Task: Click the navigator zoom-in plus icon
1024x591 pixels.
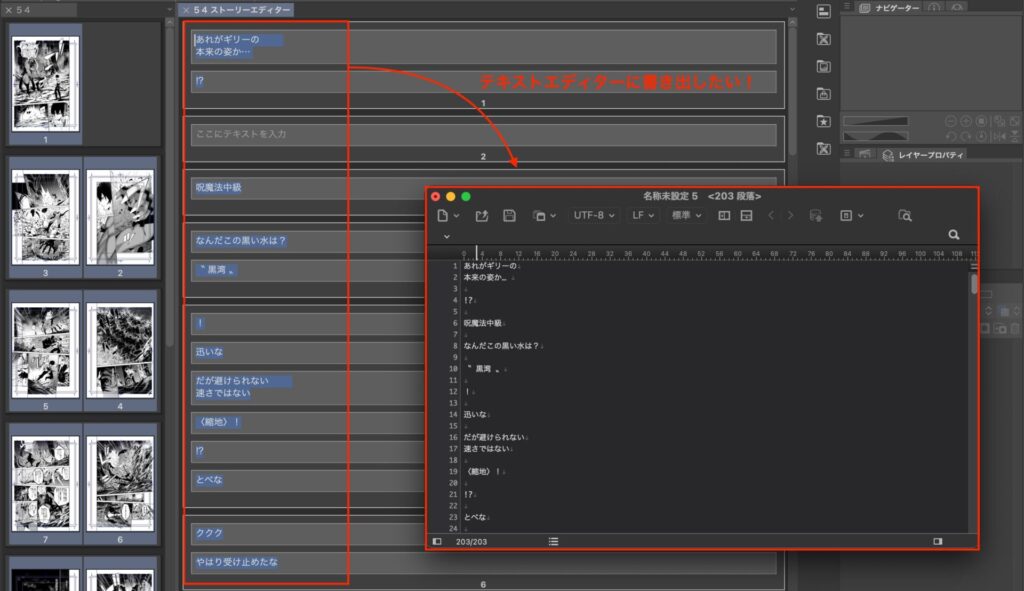Action: (967, 121)
